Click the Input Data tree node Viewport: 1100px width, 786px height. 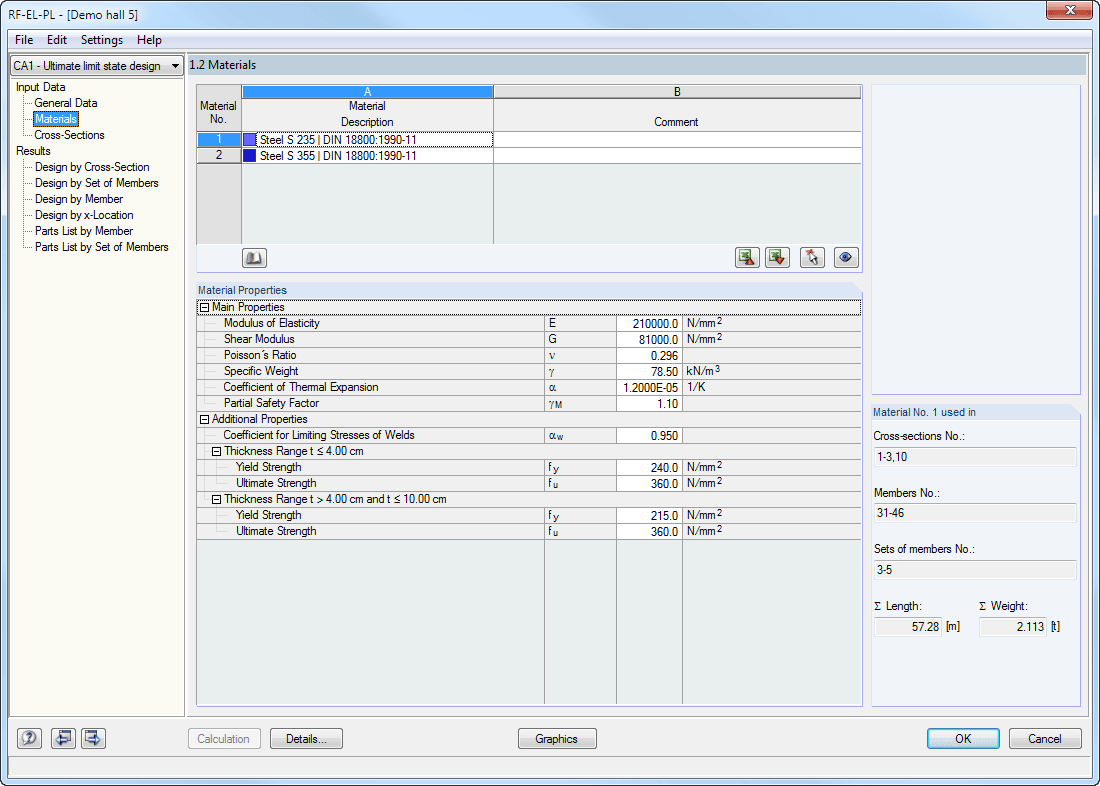point(41,87)
